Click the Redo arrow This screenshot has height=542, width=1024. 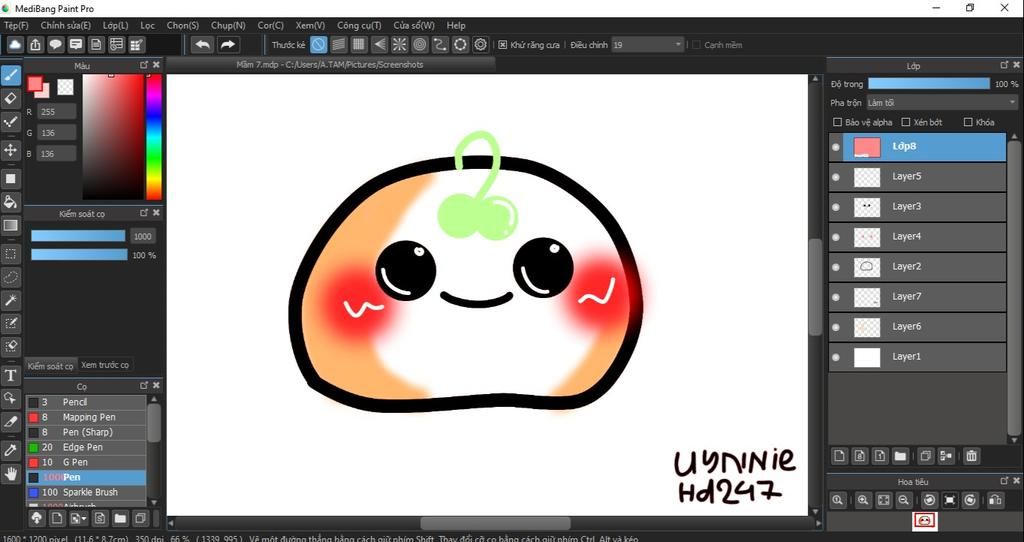227,44
